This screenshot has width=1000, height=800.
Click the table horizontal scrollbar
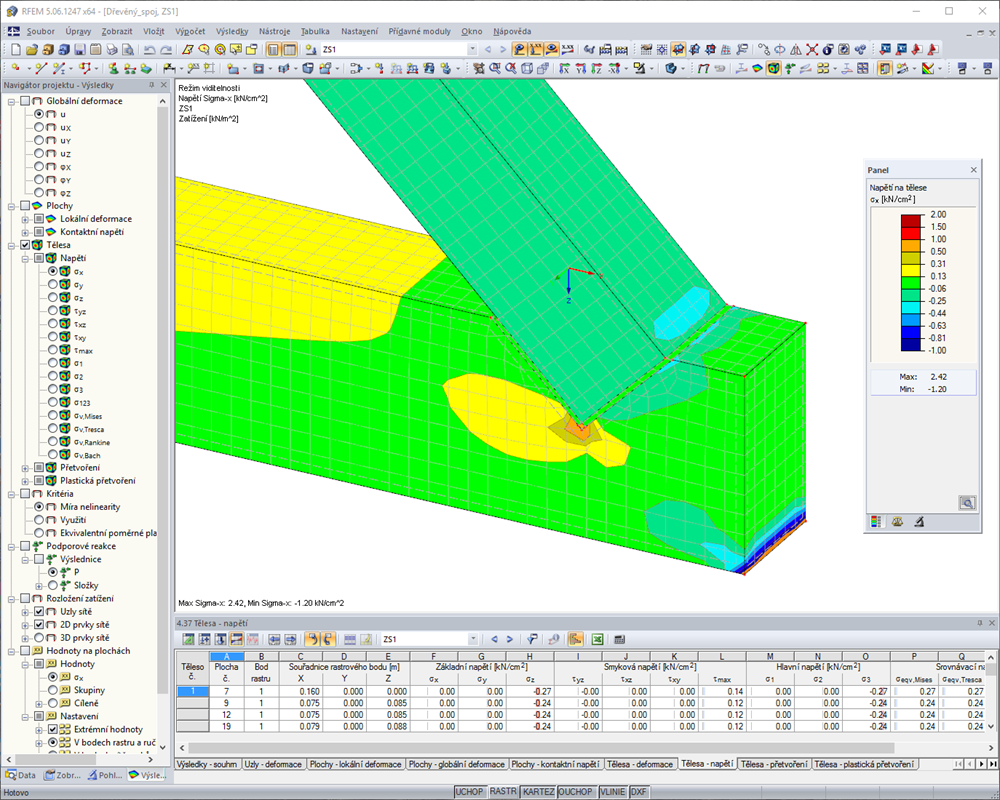pyautogui.click(x=541, y=747)
